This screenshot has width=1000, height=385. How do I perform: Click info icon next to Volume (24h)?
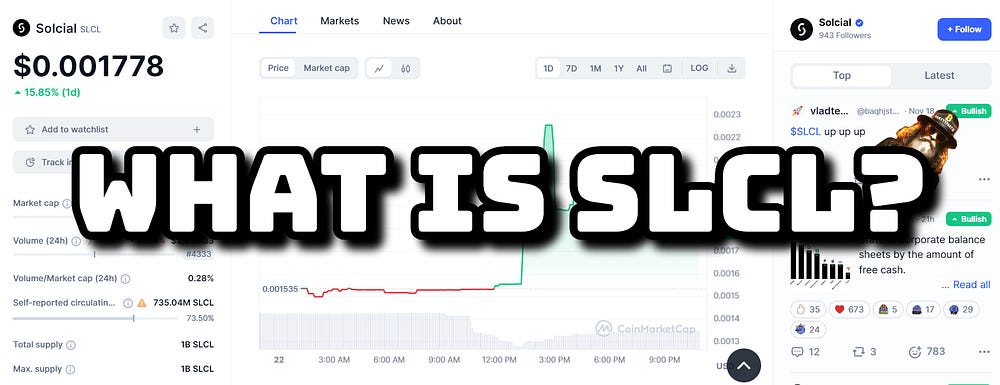[76, 242]
